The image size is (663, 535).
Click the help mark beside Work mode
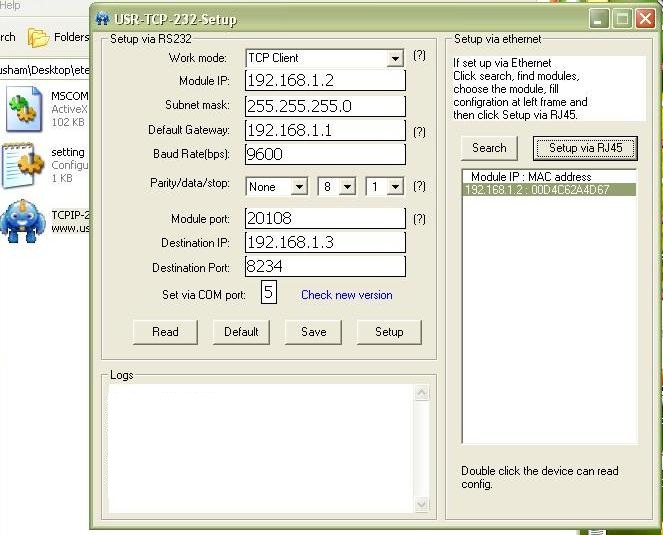pyautogui.click(x=419, y=55)
